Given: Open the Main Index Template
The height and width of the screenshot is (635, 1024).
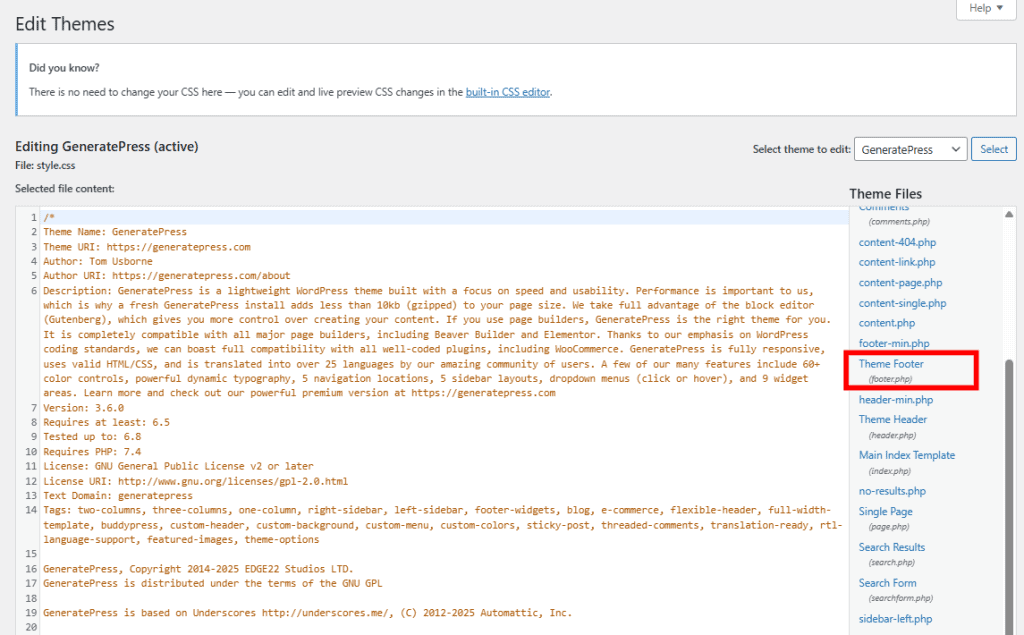Looking at the screenshot, I should (906, 454).
